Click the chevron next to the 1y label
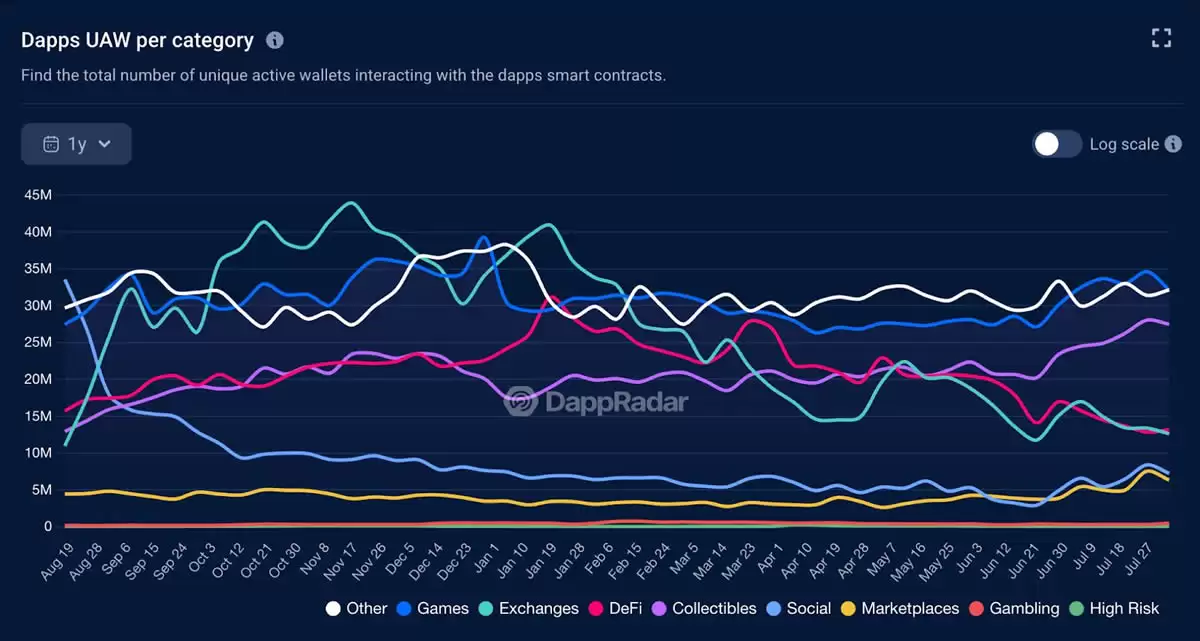 point(104,144)
